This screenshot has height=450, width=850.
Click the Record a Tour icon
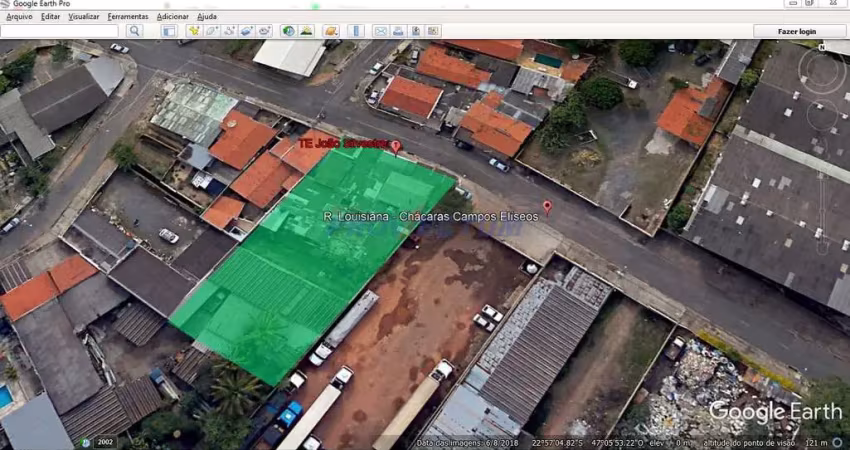pos(265,31)
